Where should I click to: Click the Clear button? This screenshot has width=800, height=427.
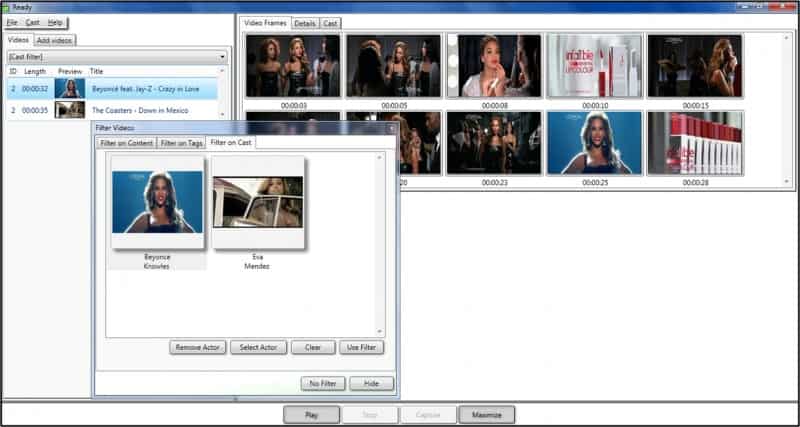pyautogui.click(x=313, y=347)
